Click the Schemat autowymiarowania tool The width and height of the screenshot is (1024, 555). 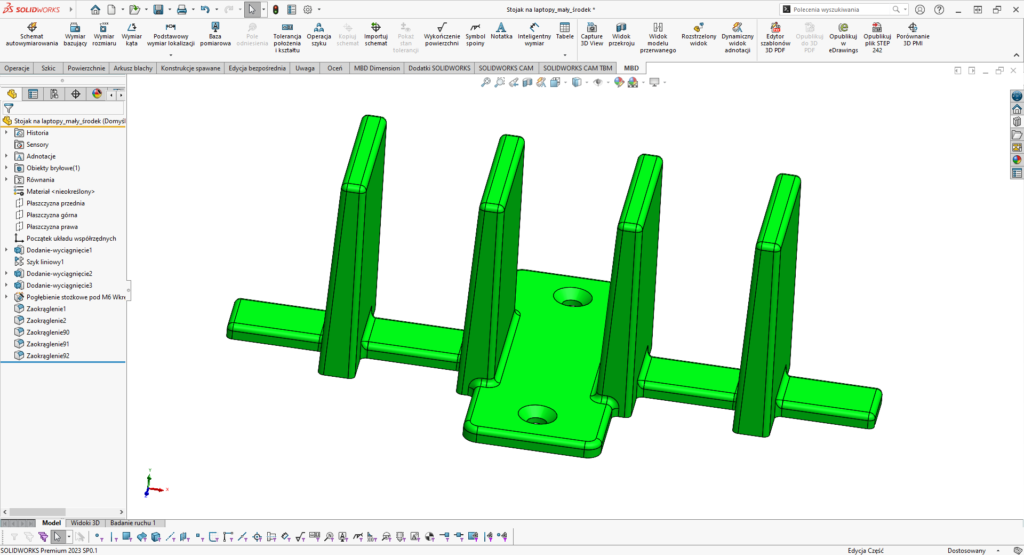30,34
